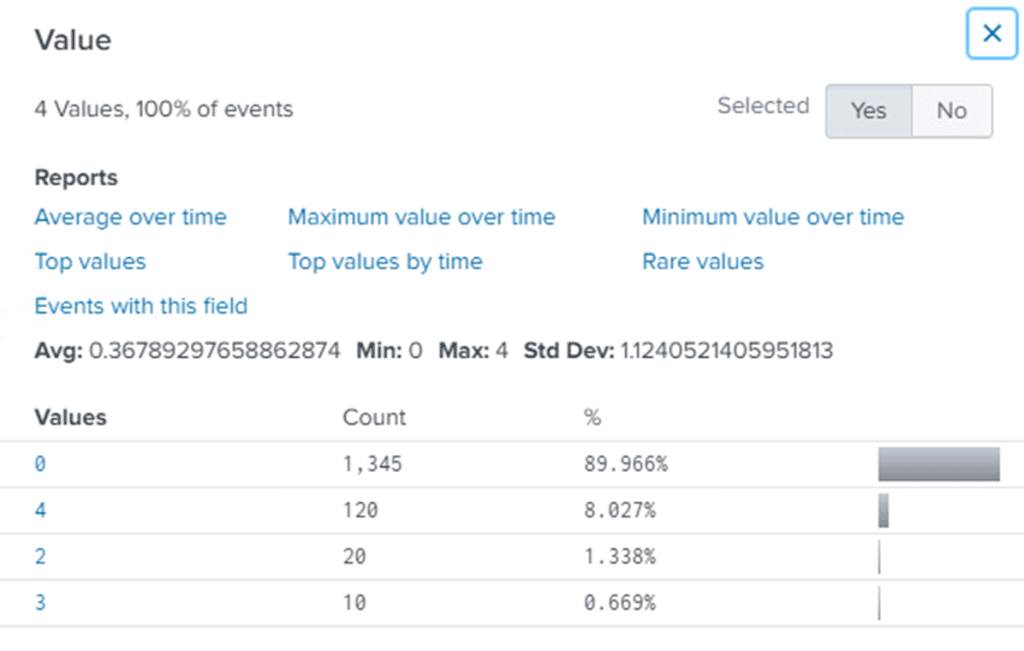This screenshot has height=651, width=1024.
Task: Select value 0 from the values list
Action: [x=39, y=464]
